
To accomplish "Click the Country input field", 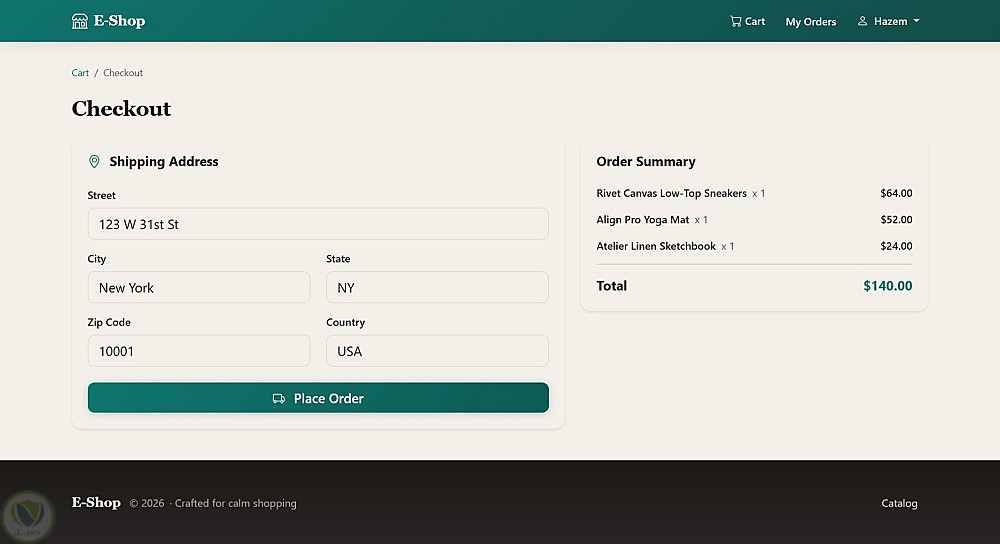I will pyautogui.click(x=437, y=351).
